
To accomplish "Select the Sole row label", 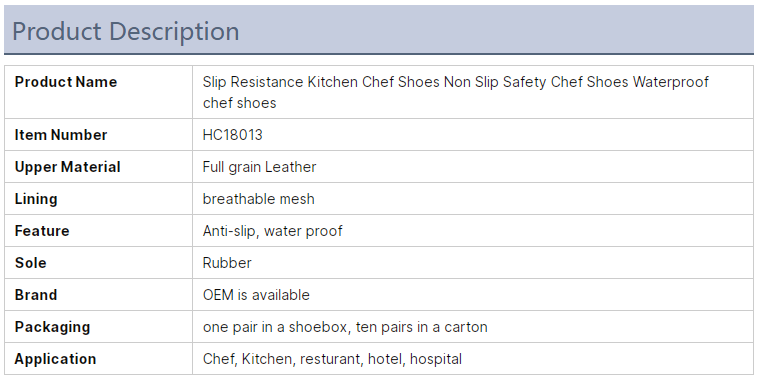I will [x=30, y=263].
